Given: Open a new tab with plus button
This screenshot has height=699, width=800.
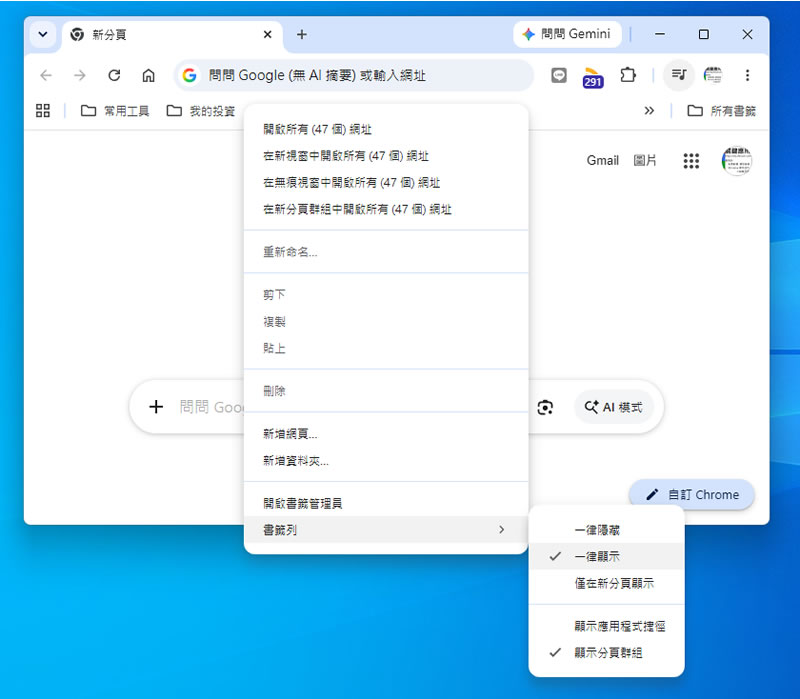Looking at the screenshot, I should [302, 34].
